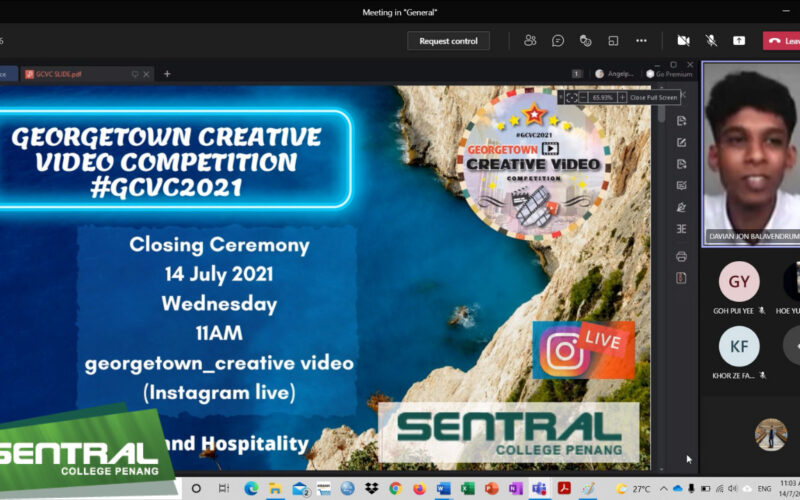Show participants panel in Teams
Screen dimensions: 800x500
[x=530, y=40]
